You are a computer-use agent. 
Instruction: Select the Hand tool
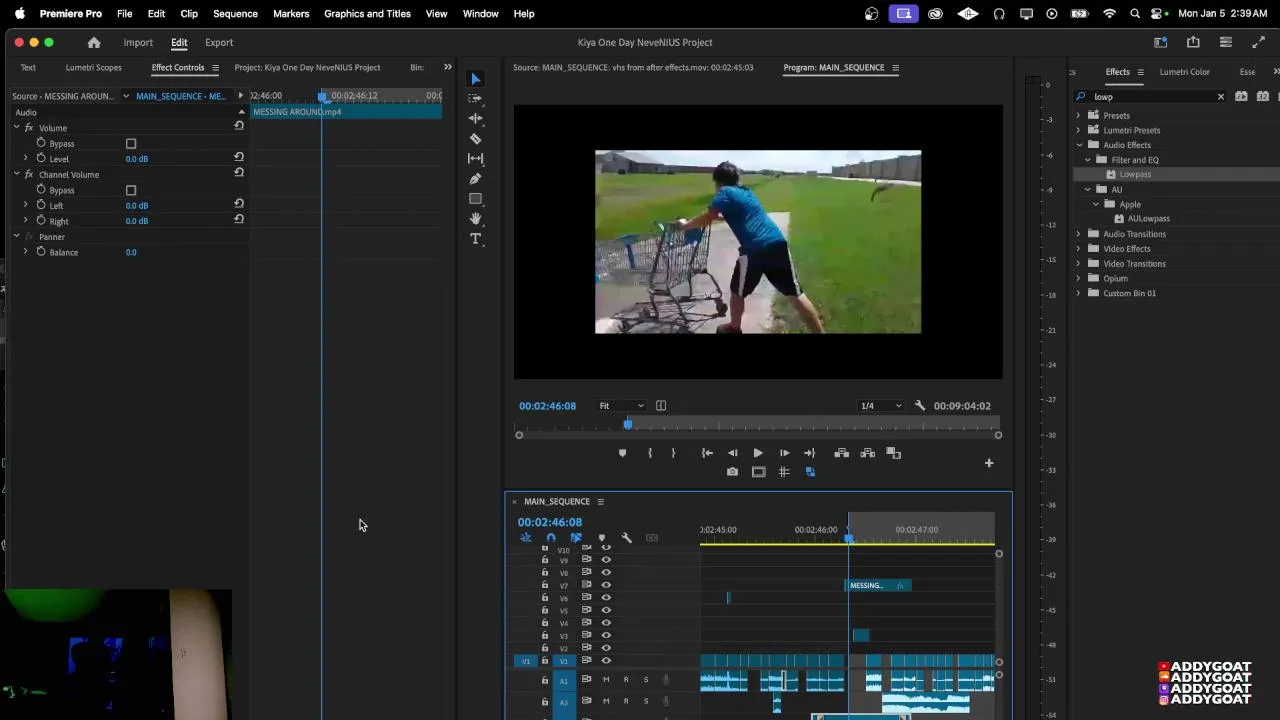click(x=476, y=219)
